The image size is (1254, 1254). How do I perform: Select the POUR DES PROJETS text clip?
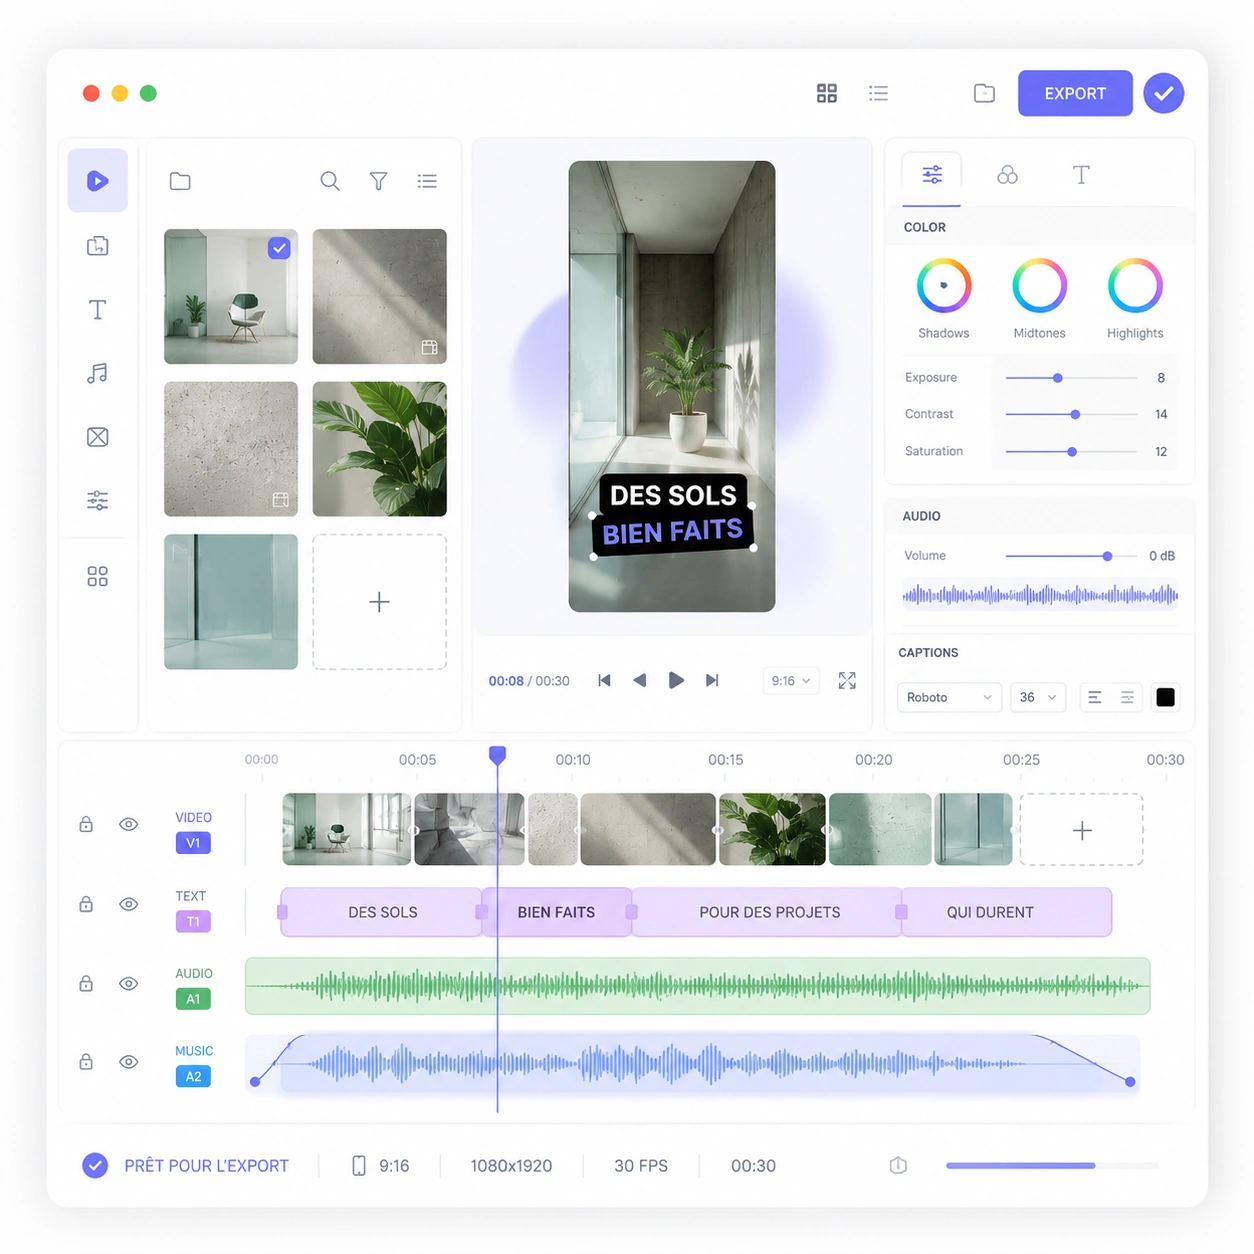pos(769,912)
